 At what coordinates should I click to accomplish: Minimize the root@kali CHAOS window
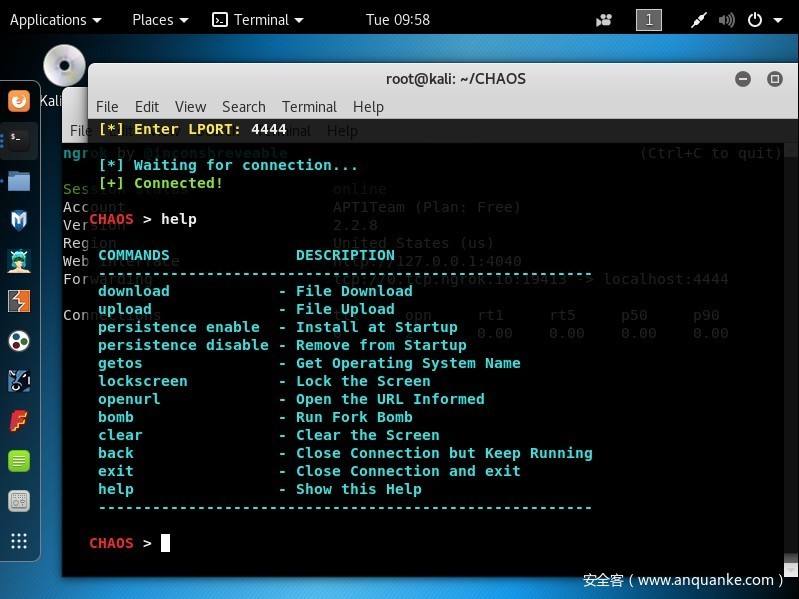point(743,79)
